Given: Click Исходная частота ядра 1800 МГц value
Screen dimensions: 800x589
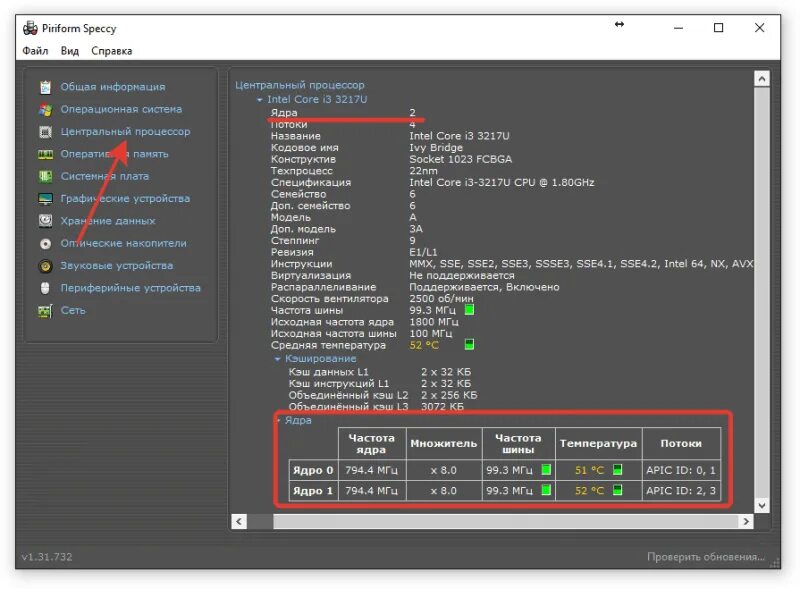Looking at the screenshot, I should coord(434,322).
